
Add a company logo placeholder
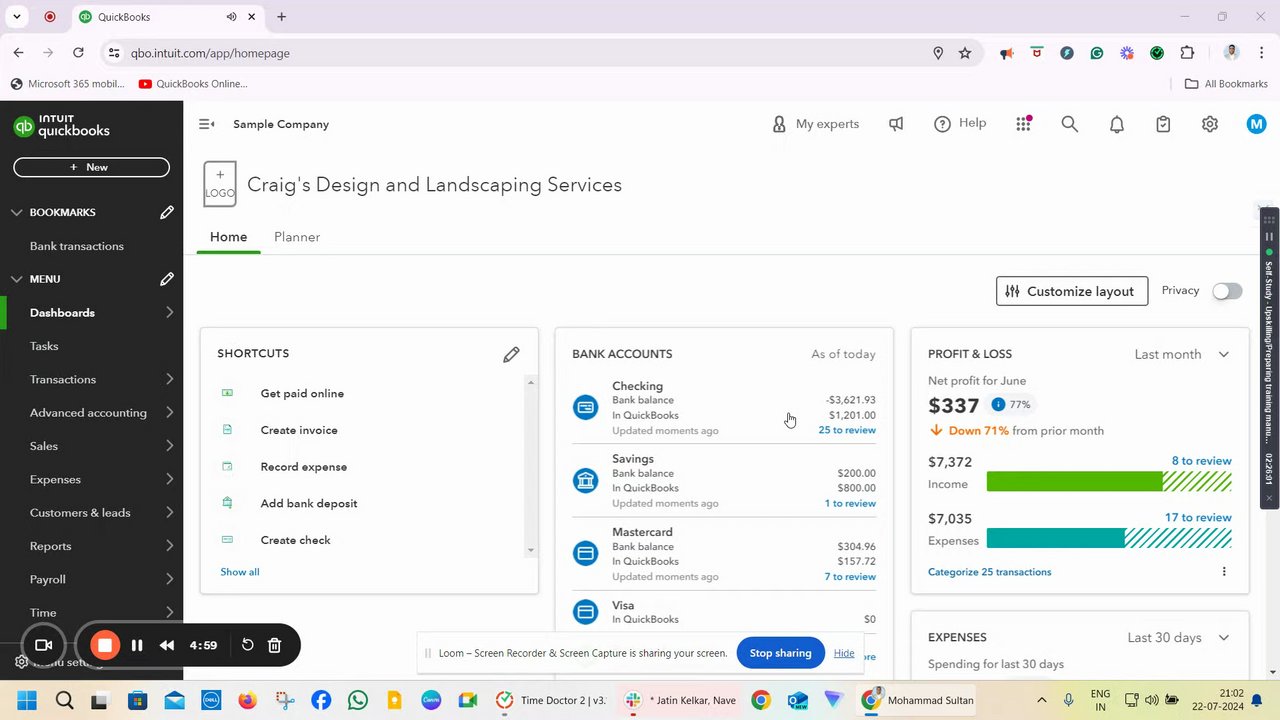[220, 184]
